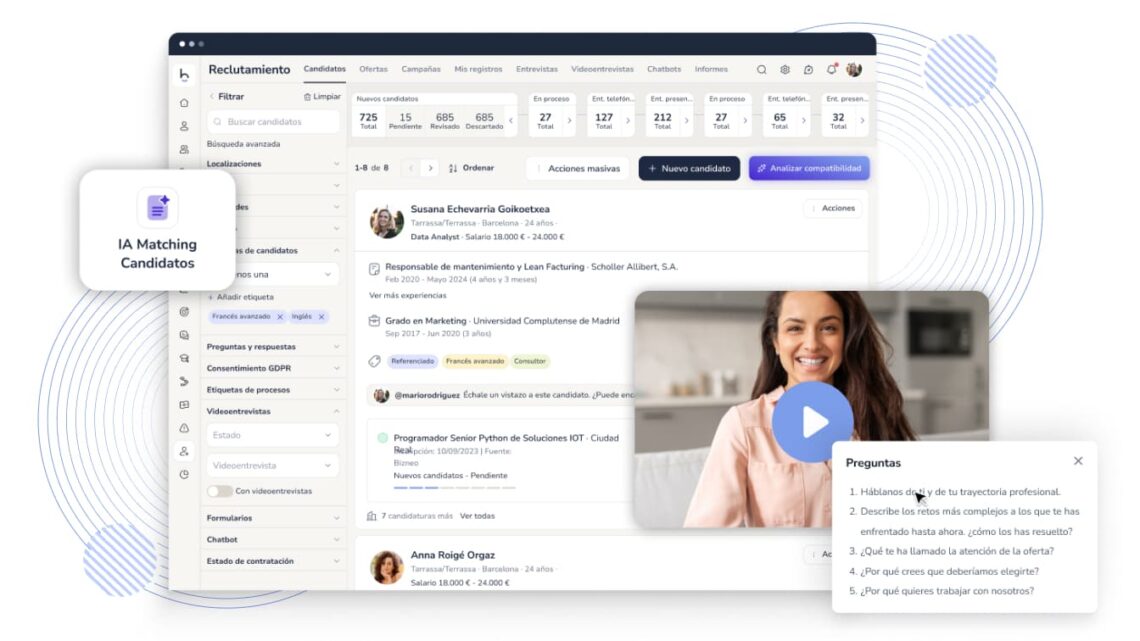This screenshot has width=1140, height=641.
Task: Toggle the Con videoentrevistas switch
Action: (219, 491)
